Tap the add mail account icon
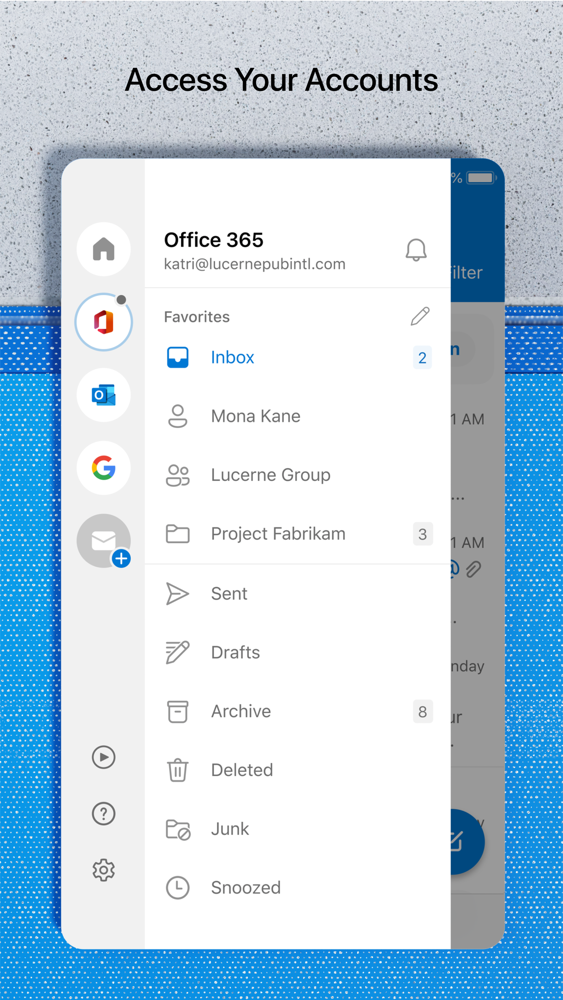This screenshot has height=1000, width=563. pyautogui.click(x=103, y=541)
